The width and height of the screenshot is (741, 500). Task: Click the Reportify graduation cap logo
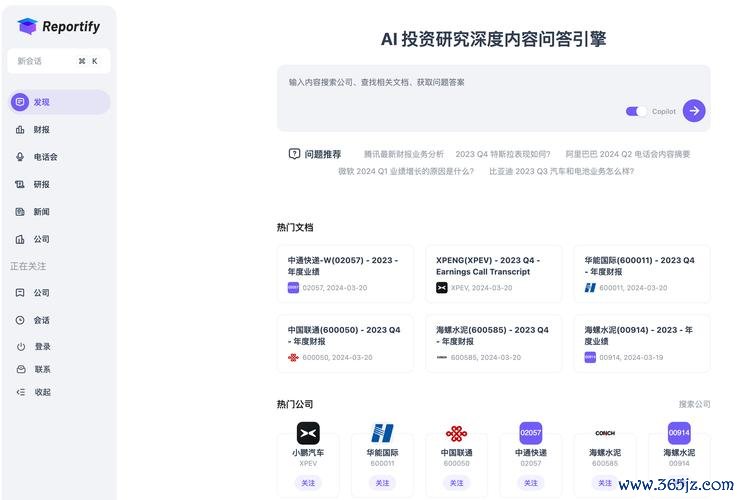pyautogui.click(x=27, y=26)
